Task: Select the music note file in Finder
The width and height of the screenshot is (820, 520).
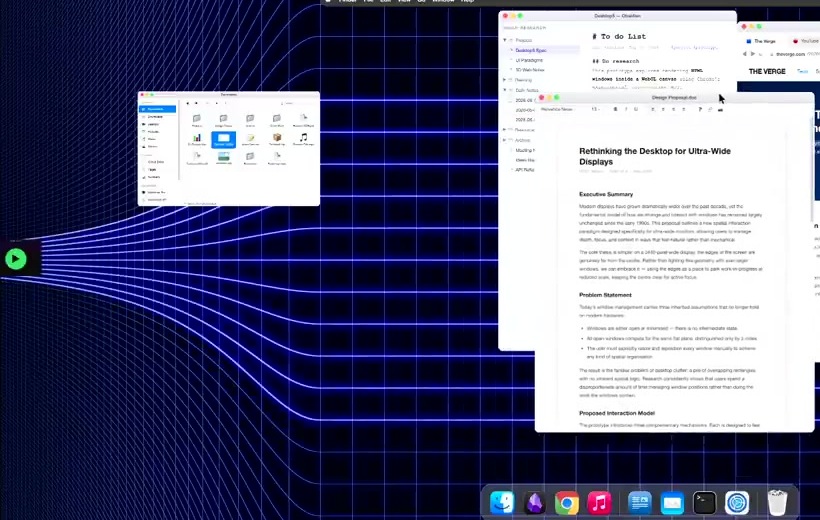Action: (x=303, y=139)
